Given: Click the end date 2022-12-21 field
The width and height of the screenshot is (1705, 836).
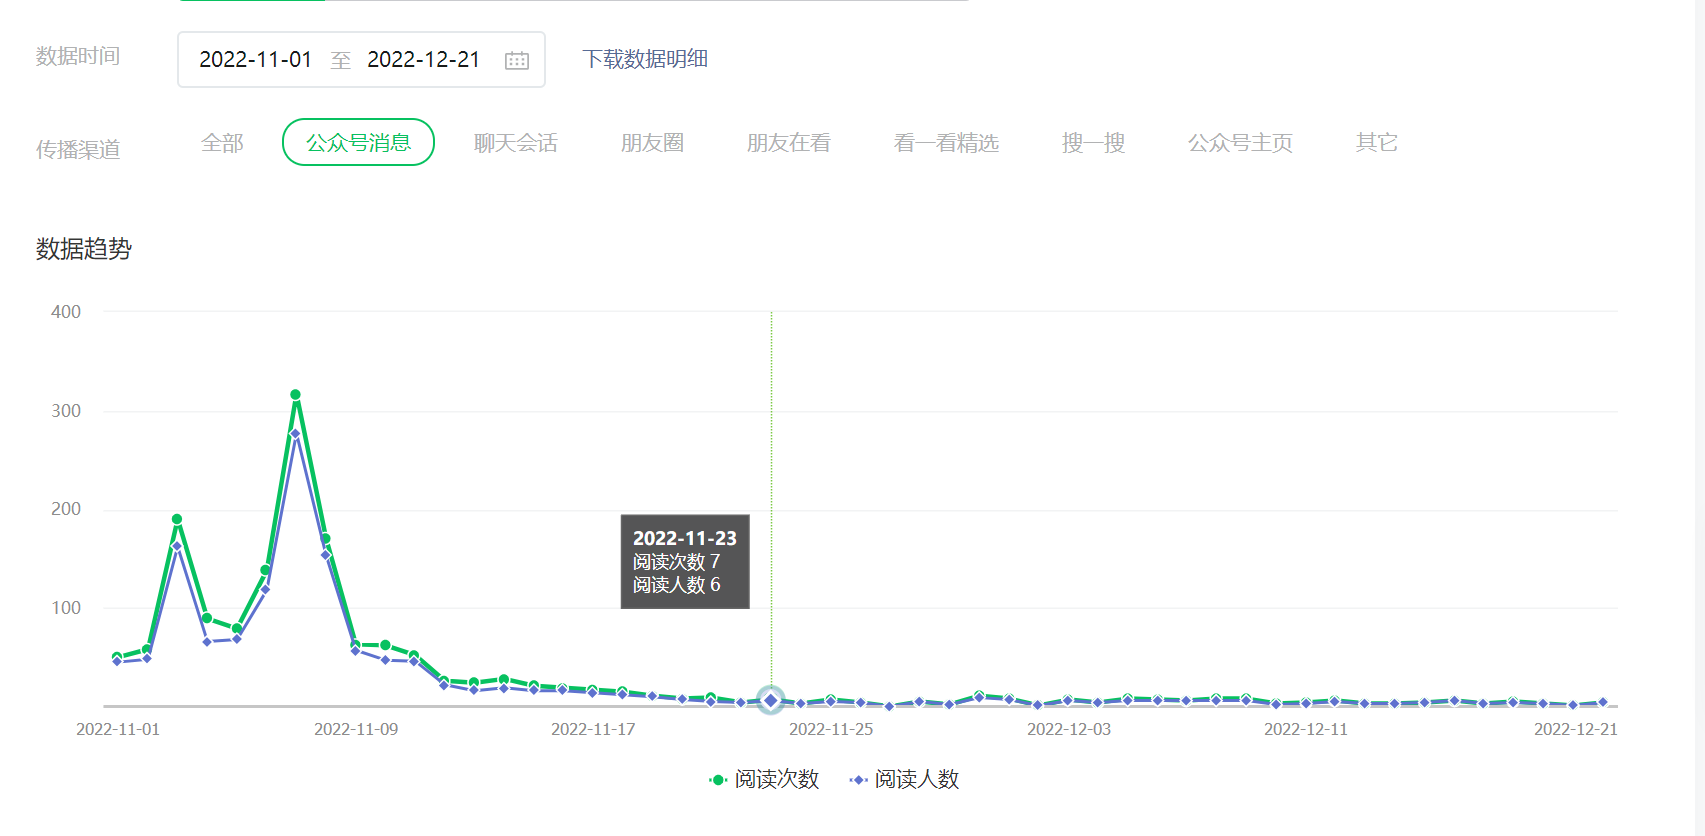Looking at the screenshot, I should 424,60.
